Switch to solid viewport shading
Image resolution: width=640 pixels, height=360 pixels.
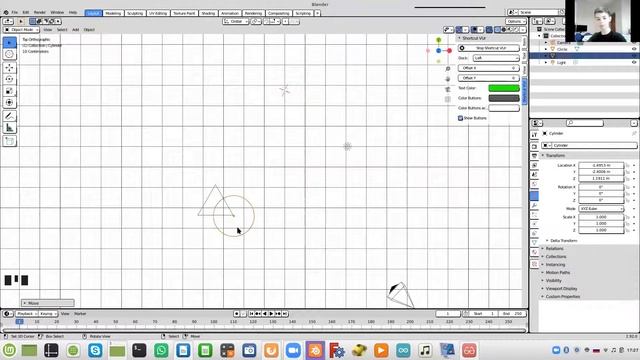click(504, 30)
